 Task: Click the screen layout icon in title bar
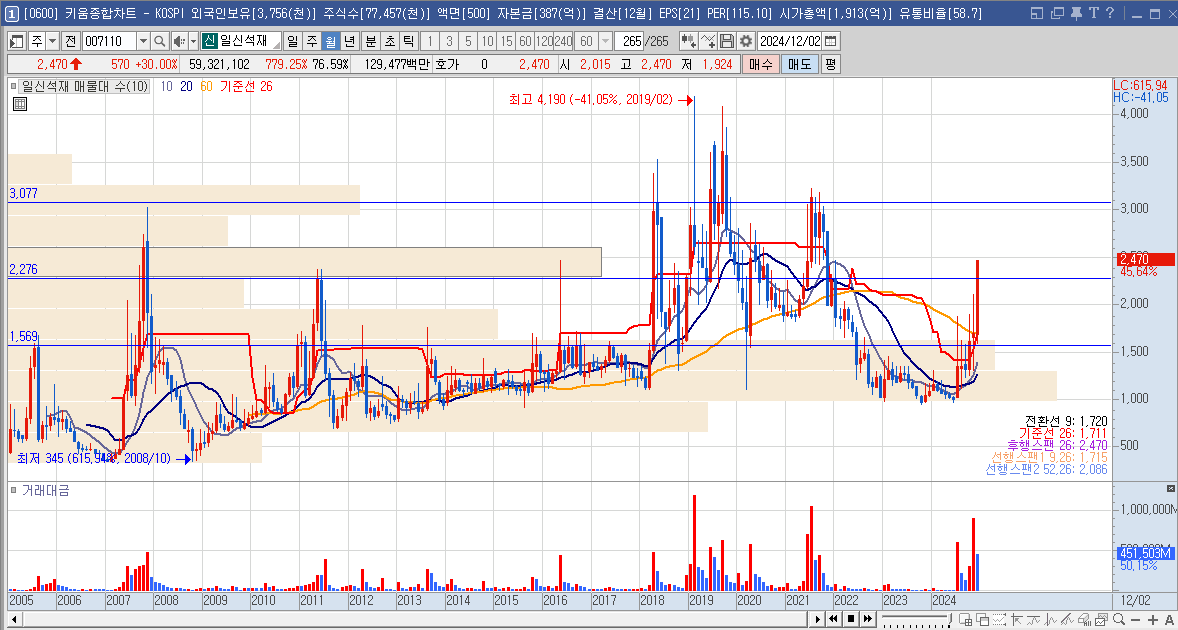click(1038, 13)
